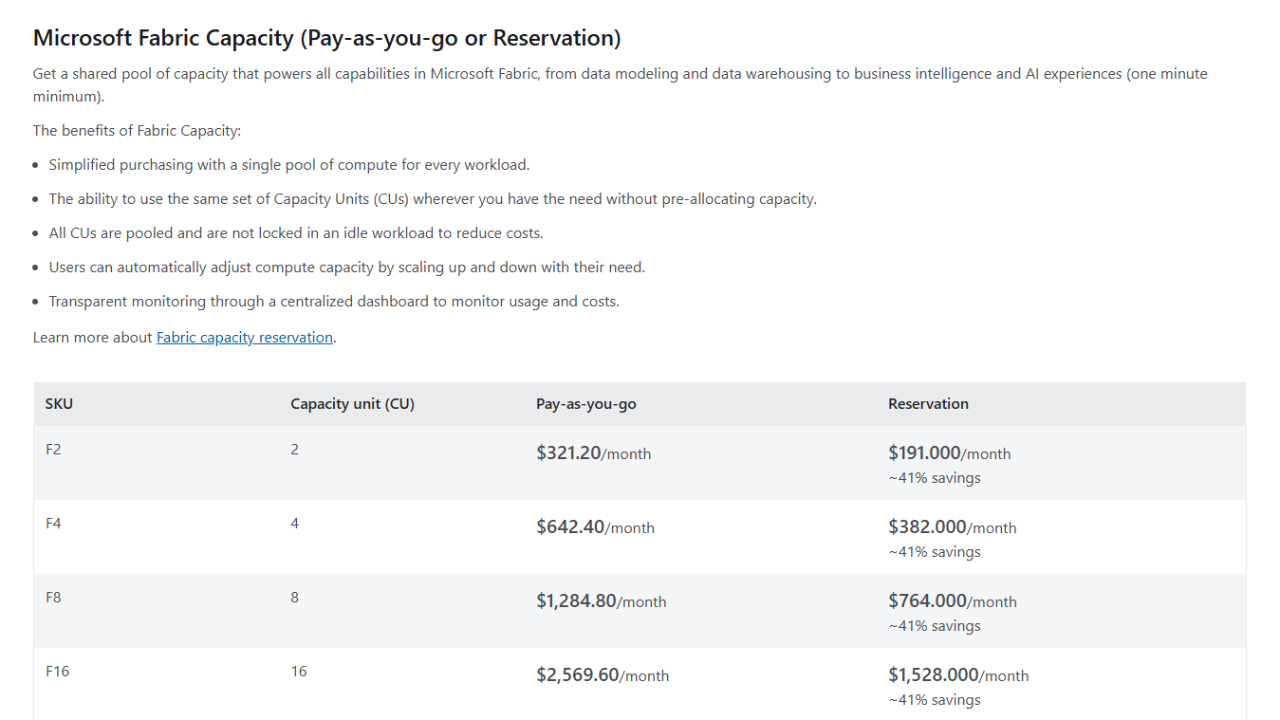
Task: Click the intro paragraph about shared pool capacity
Action: 620,85
